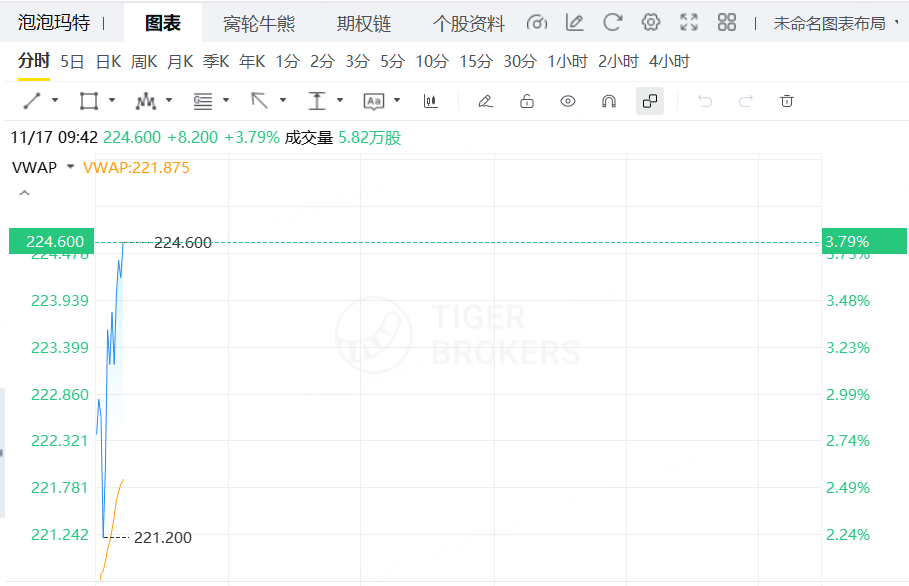Image resolution: width=909 pixels, height=586 pixels.
Task: Open the rectangle shape tool dropdown
Action: pos(112,100)
